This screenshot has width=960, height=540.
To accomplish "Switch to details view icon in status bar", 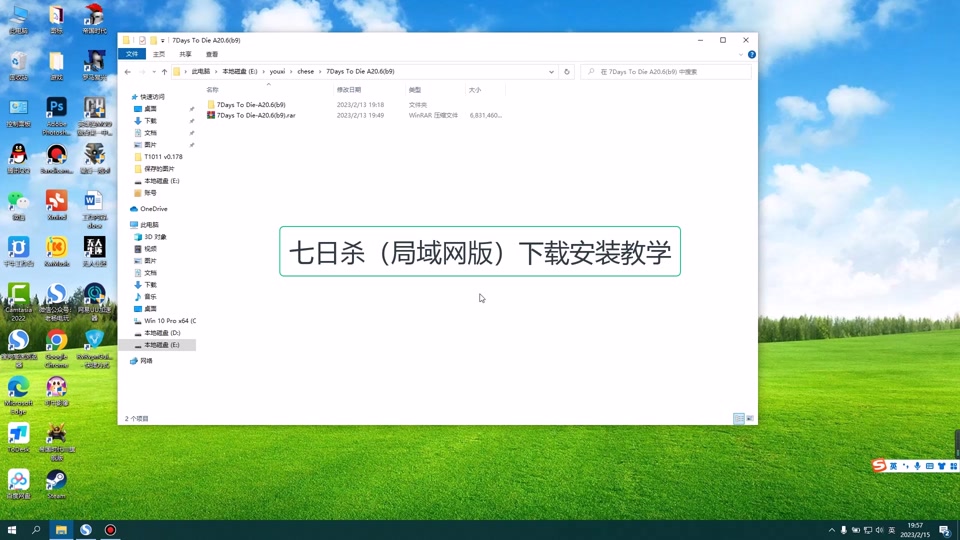I will [739, 419].
